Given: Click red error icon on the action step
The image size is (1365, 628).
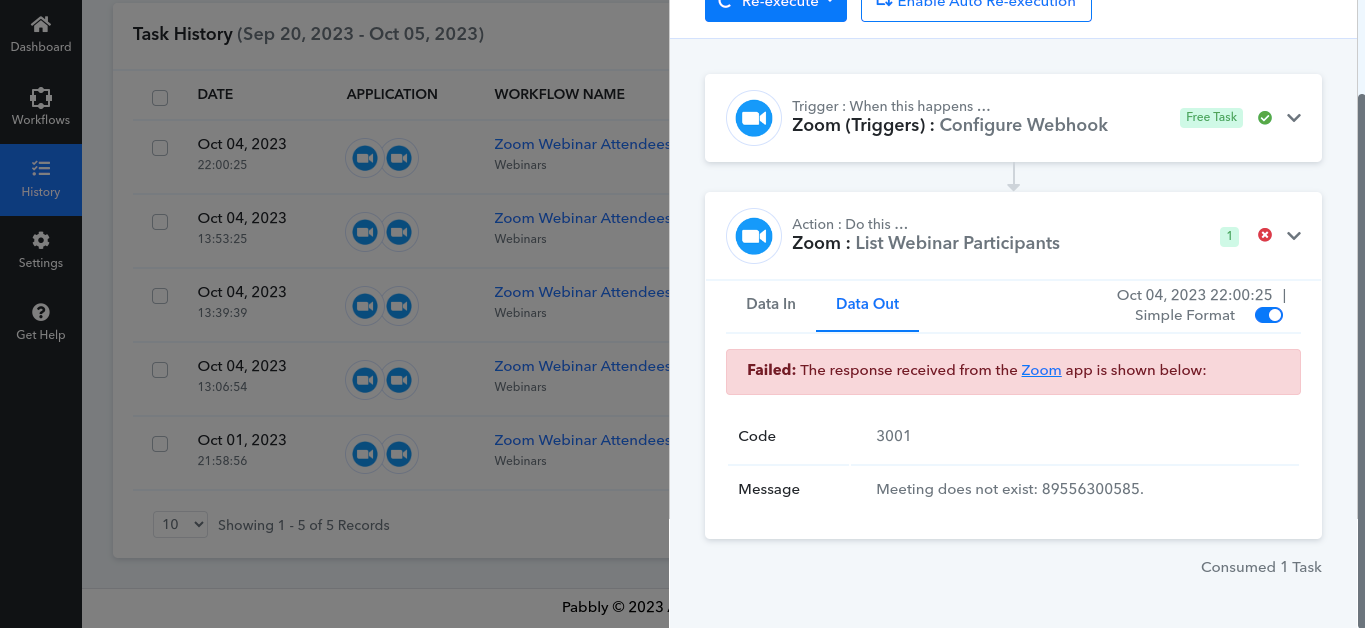Looking at the screenshot, I should pyautogui.click(x=1265, y=235).
